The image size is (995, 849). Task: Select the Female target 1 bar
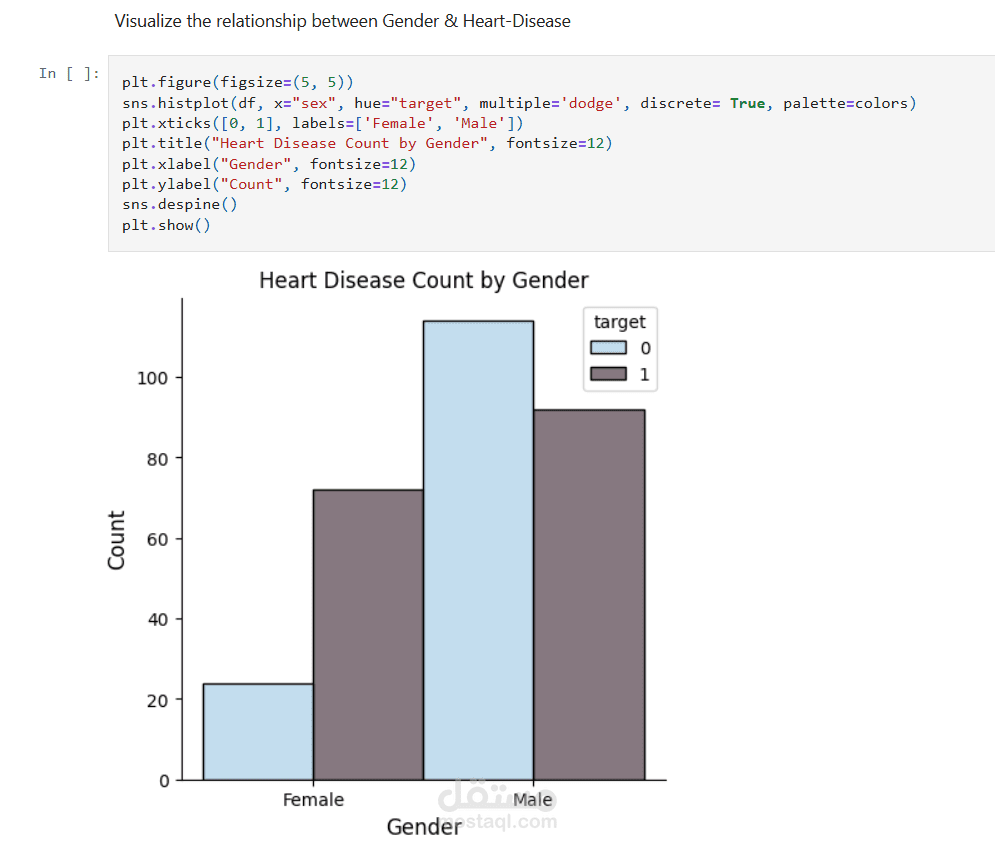coord(368,634)
